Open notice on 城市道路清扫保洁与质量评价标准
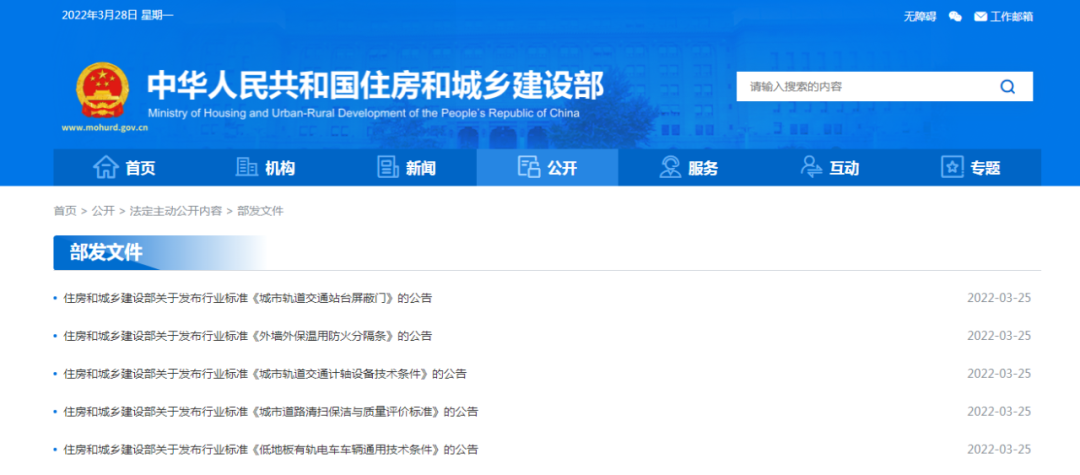 pos(271,412)
